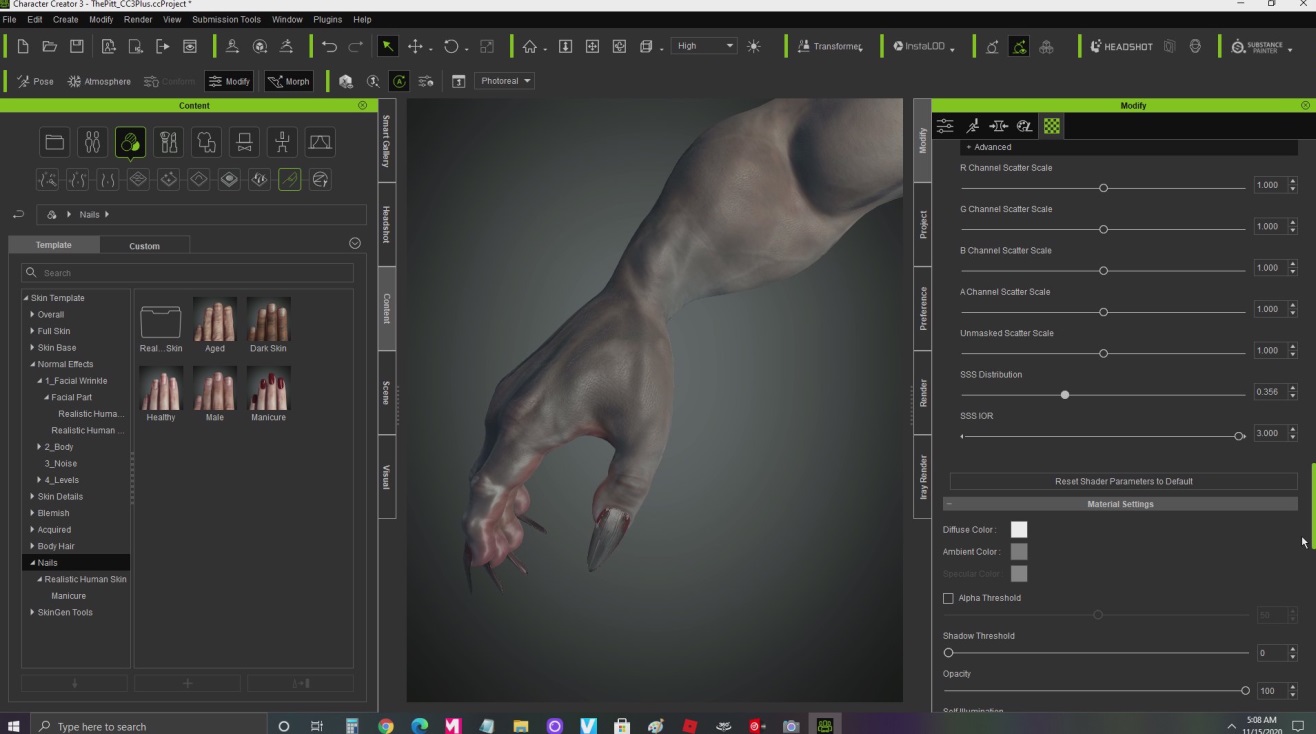Open the File menu

(x=10, y=19)
